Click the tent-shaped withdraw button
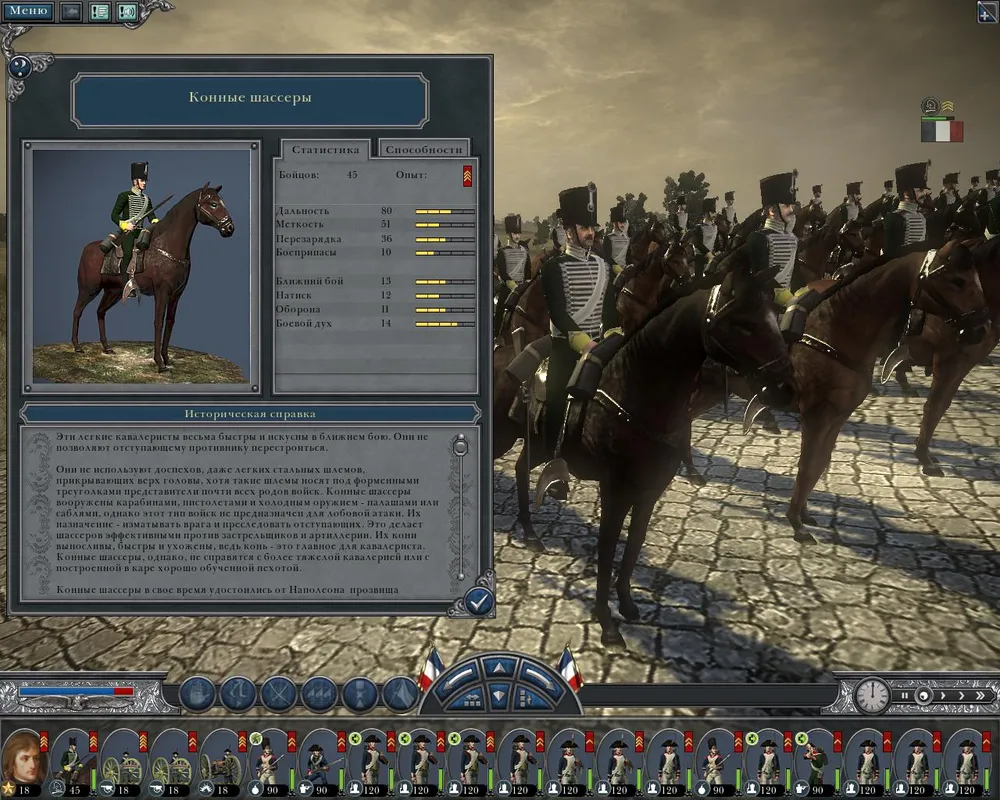 (x=399, y=693)
